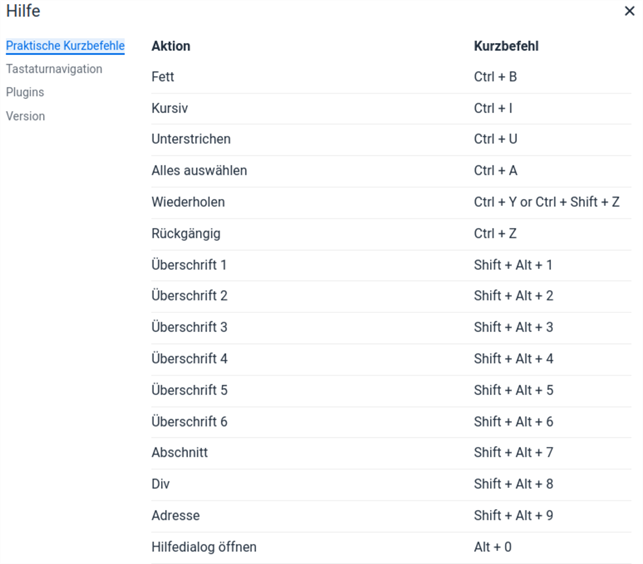Screen dimensions: 643x564
Task: Click the Aktion column header
Action: [171, 46]
